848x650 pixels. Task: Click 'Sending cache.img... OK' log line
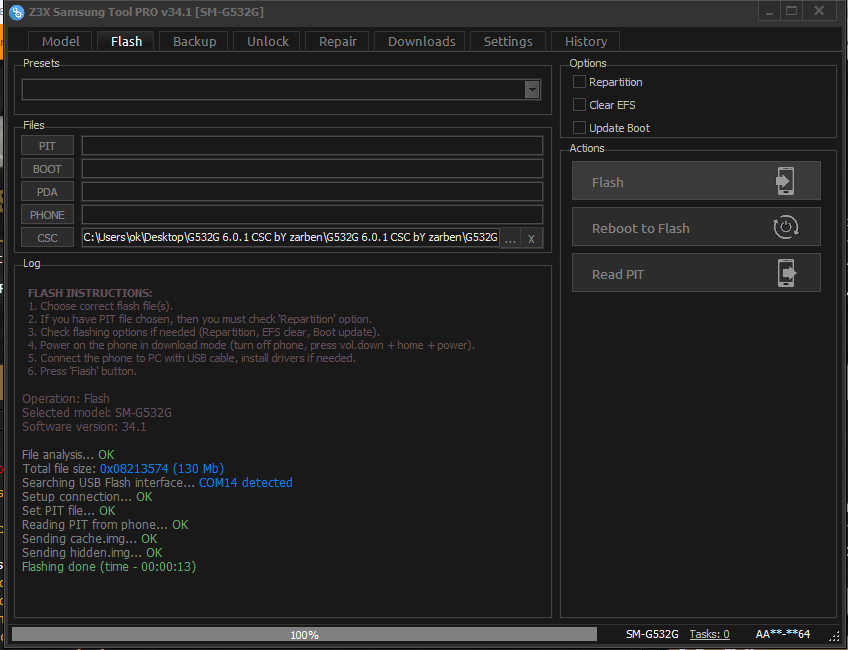tap(89, 539)
